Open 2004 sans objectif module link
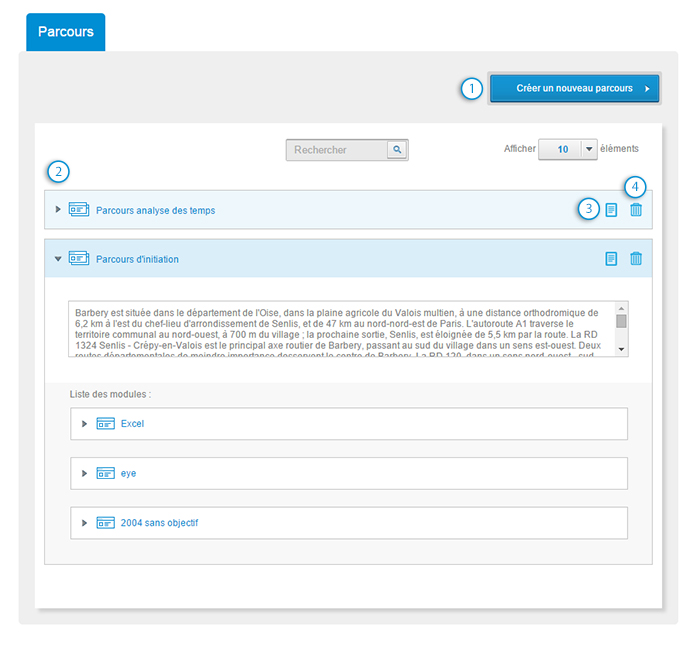 [159, 523]
